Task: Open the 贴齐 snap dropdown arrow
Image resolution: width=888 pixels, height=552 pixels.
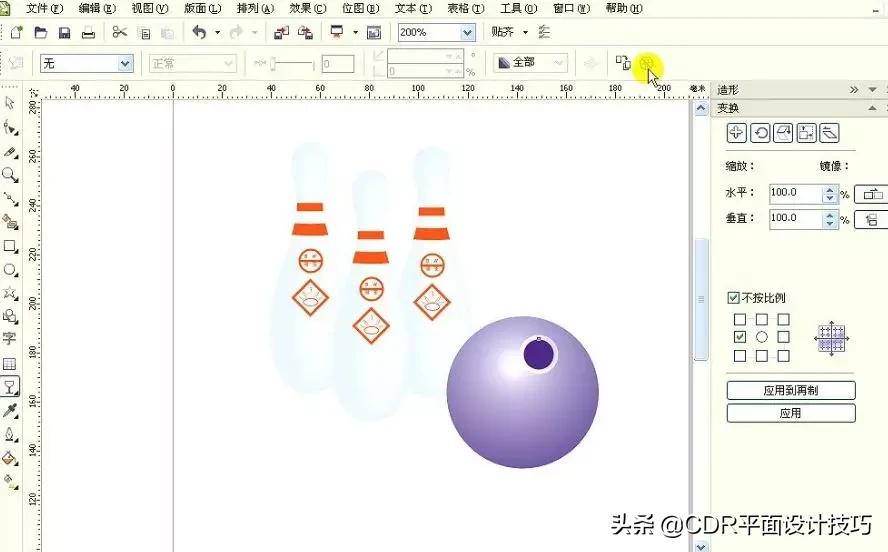Action: click(x=526, y=33)
